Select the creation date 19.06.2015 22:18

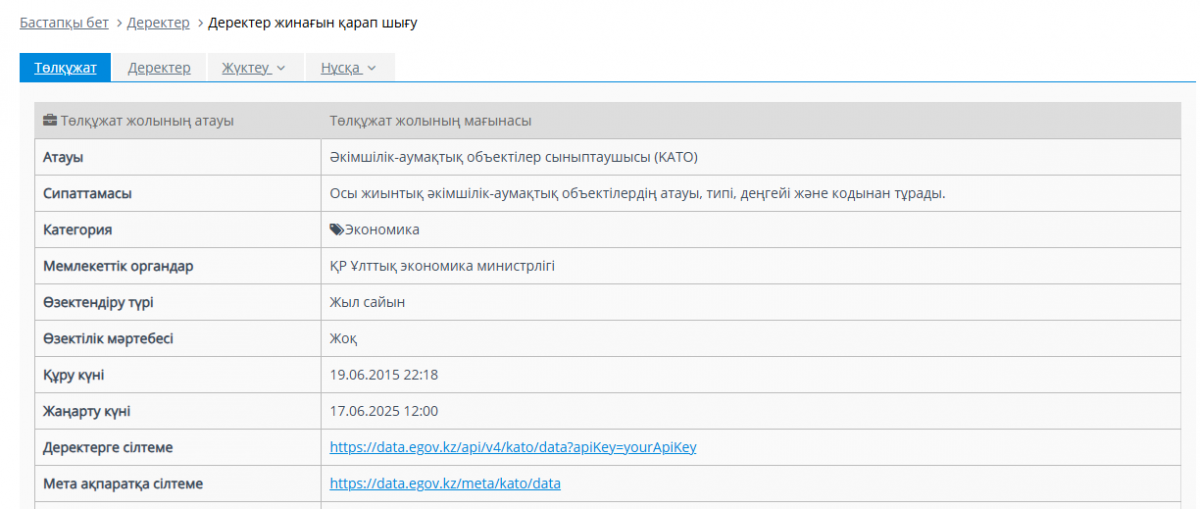pyautogui.click(x=384, y=375)
